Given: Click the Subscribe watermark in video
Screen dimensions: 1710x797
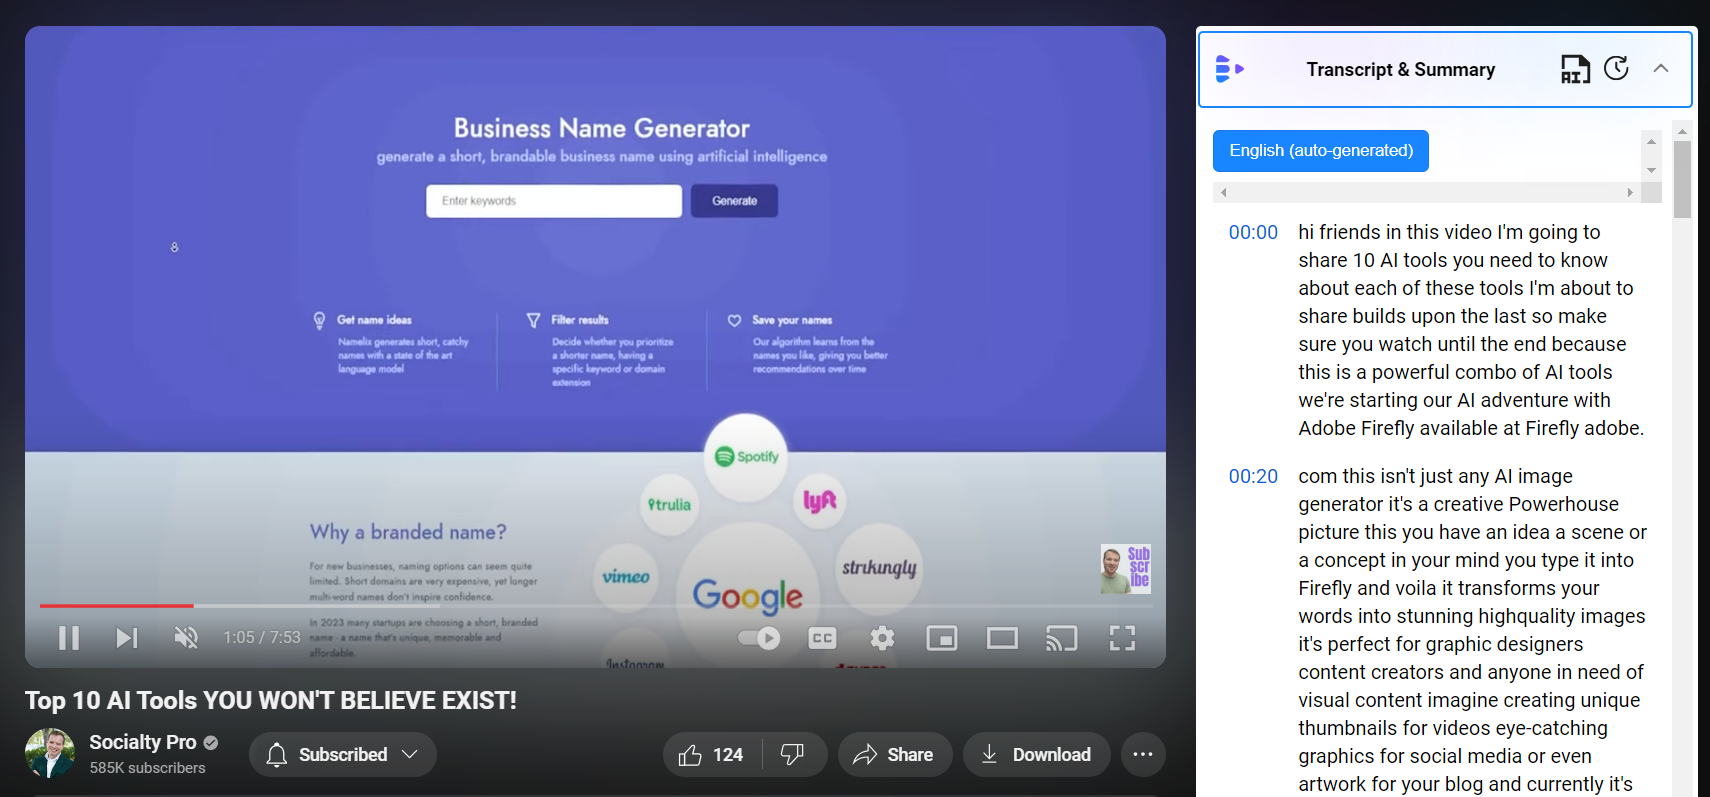Looking at the screenshot, I should click(x=1126, y=569).
